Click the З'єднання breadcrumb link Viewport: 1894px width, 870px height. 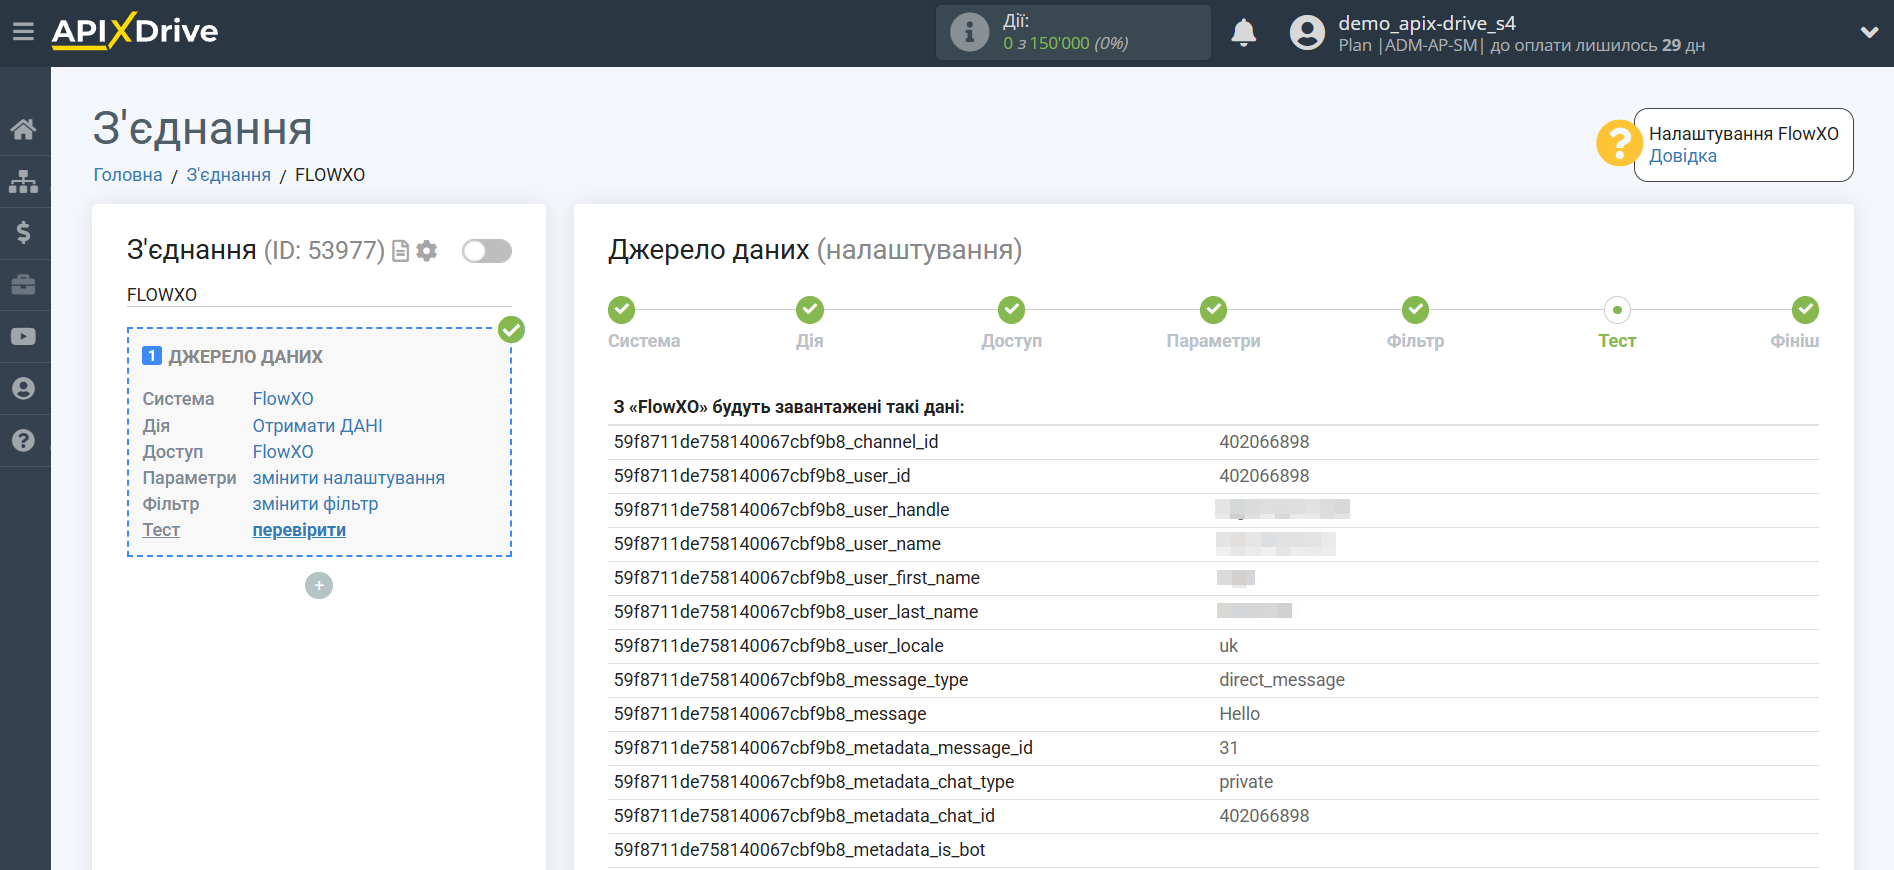[x=228, y=175]
